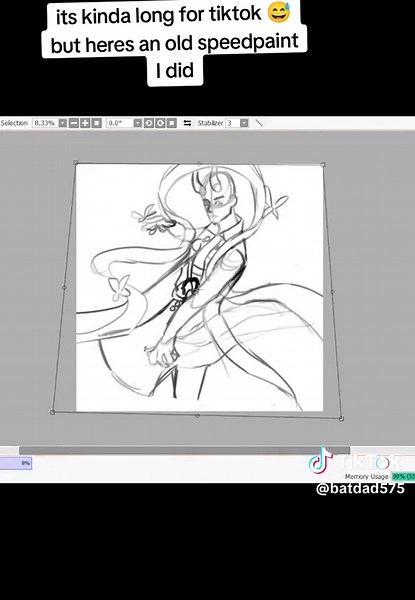The width and height of the screenshot is (415, 600).
Task: Click the zoom out minus icon
Action: click(x=74, y=123)
